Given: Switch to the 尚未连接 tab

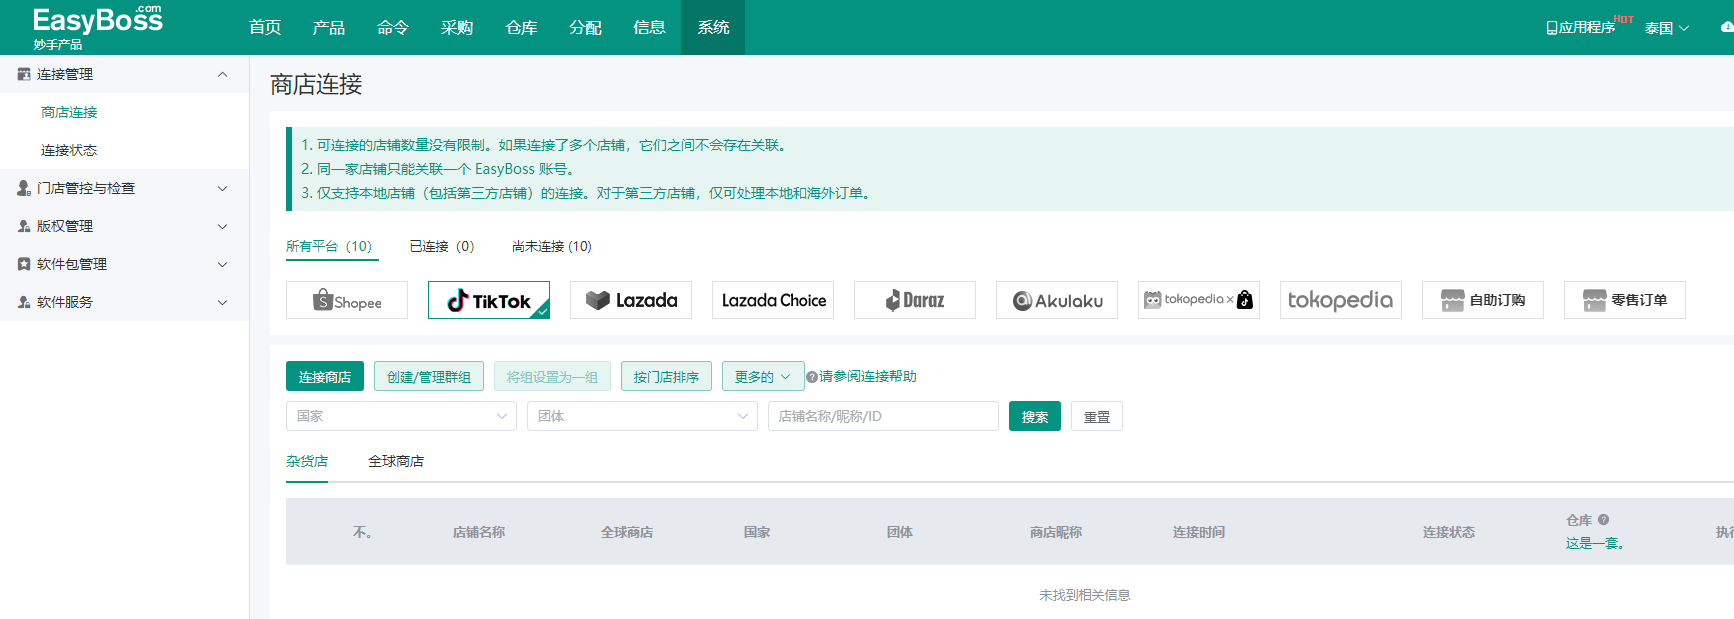Looking at the screenshot, I should (x=551, y=247).
